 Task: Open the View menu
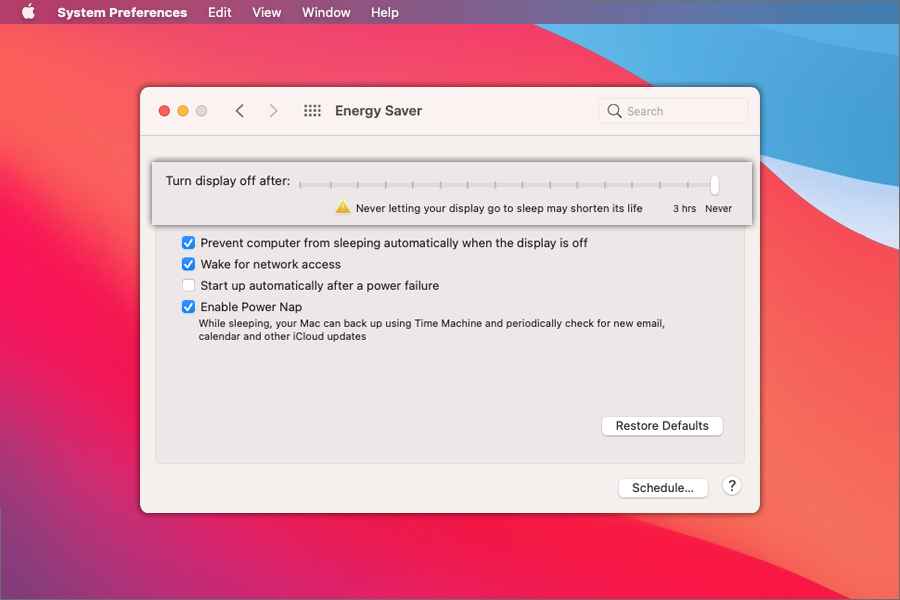(267, 13)
